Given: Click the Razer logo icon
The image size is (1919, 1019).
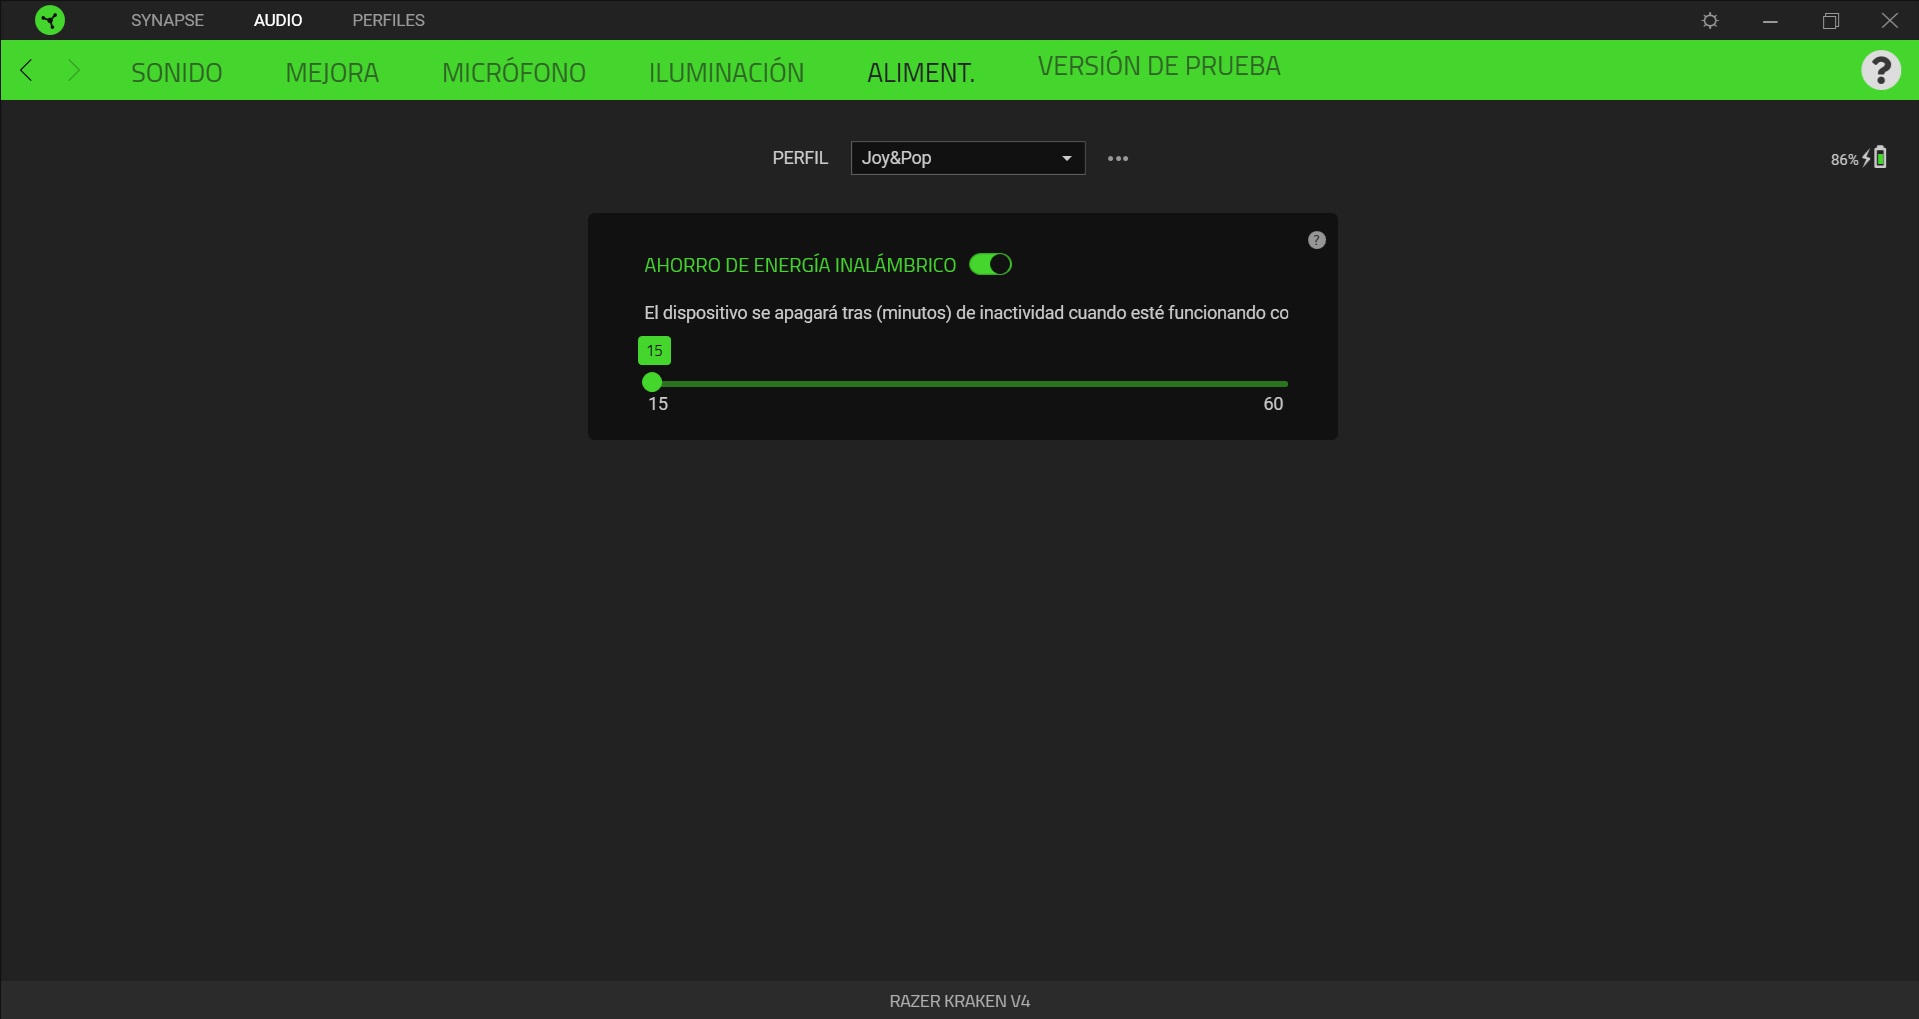Looking at the screenshot, I should click(x=49, y=20).
